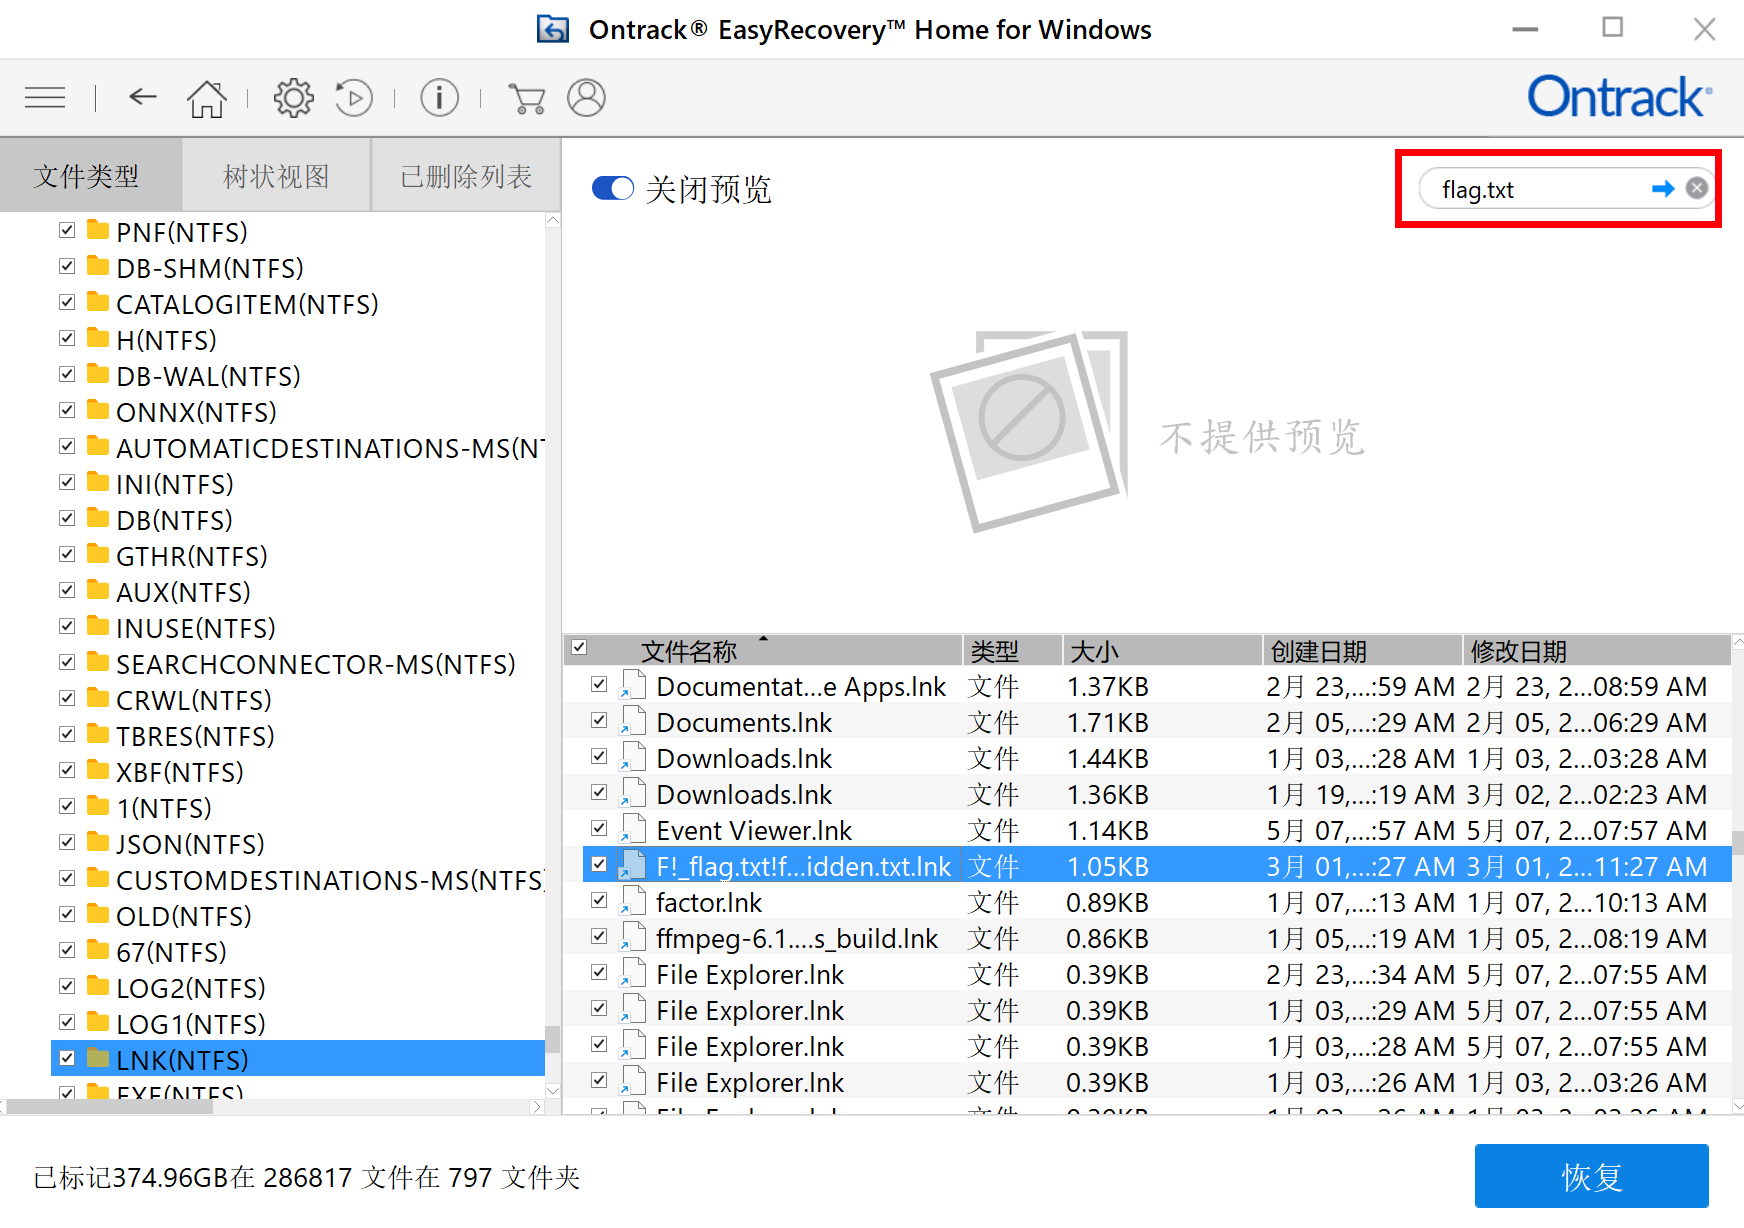Open the hamburger menu
1744x1228 pixels.
45,97
